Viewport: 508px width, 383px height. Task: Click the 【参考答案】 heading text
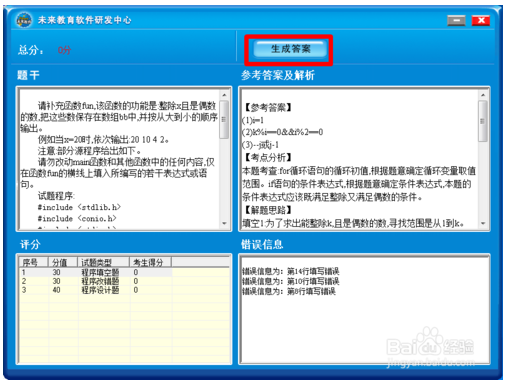(268, 107)
